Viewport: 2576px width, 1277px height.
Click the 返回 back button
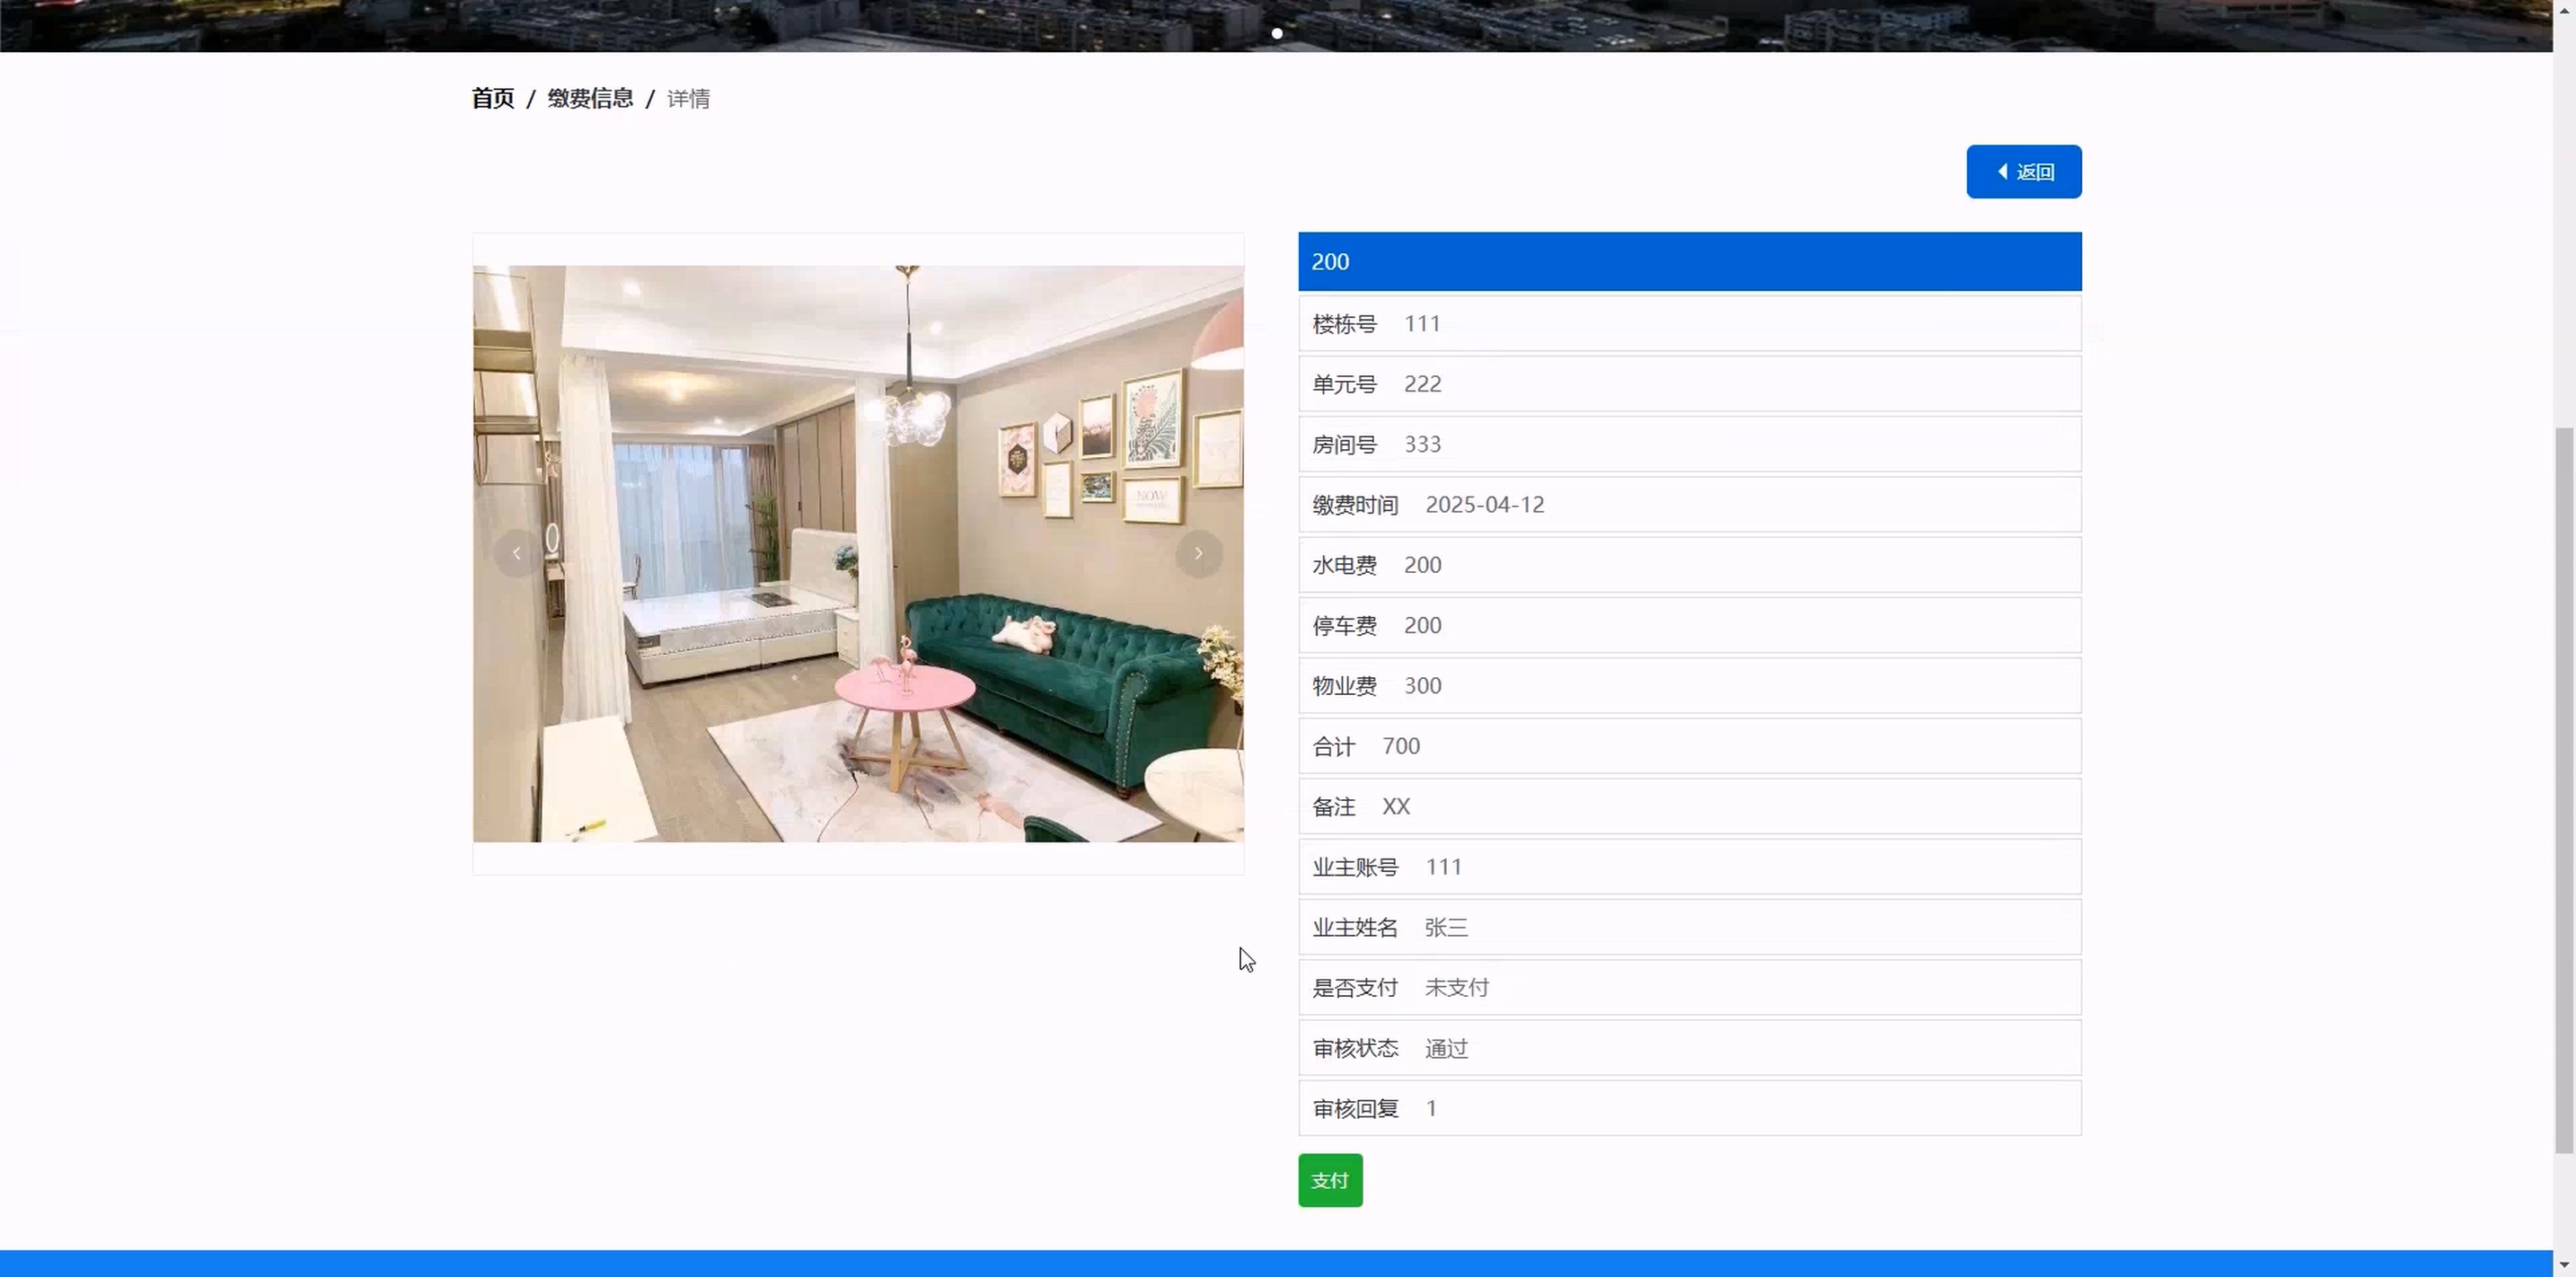pyautogui.click(x=2023, y=172)
